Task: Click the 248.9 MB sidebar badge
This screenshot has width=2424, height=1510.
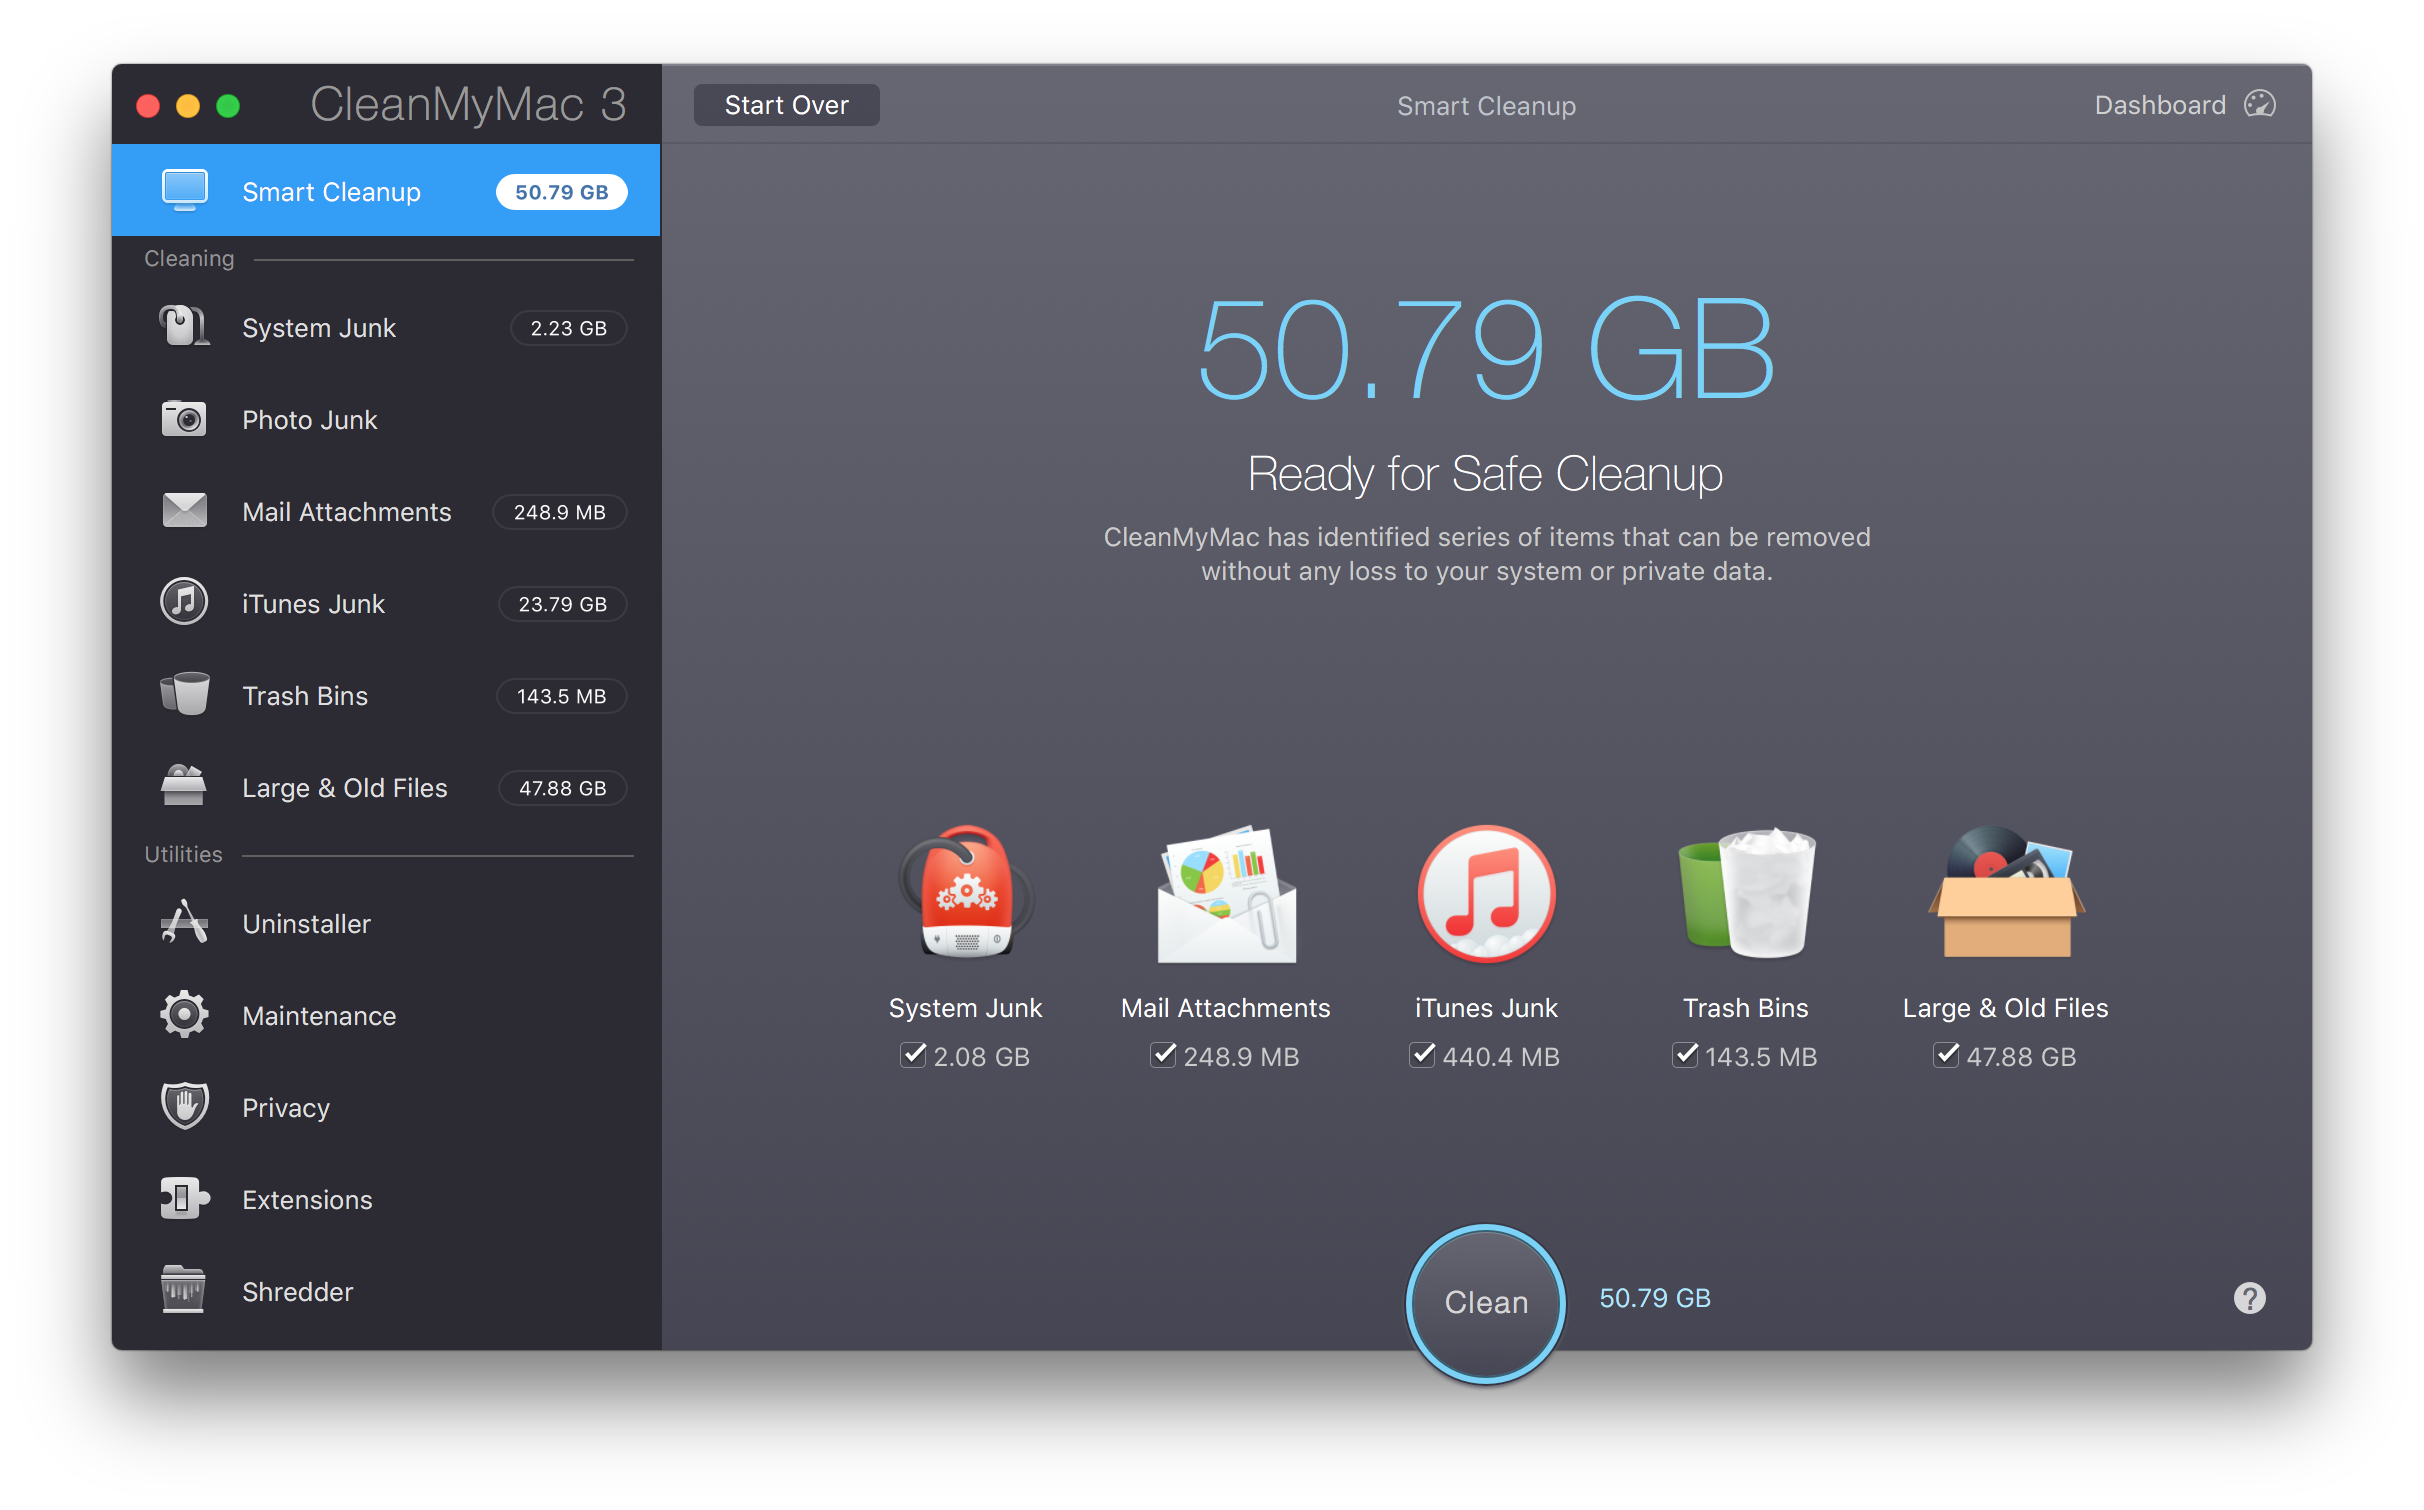Action: click(x=559, y=511)
